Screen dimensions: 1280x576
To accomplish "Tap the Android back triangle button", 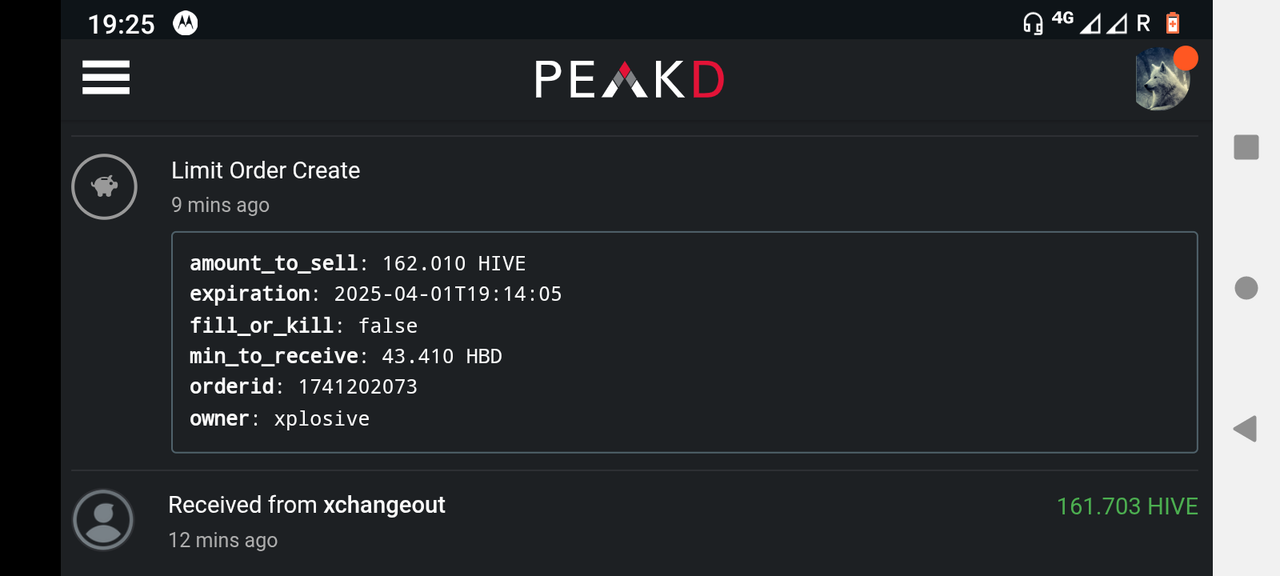I will pyautogui.click(x=1245, y=429).
